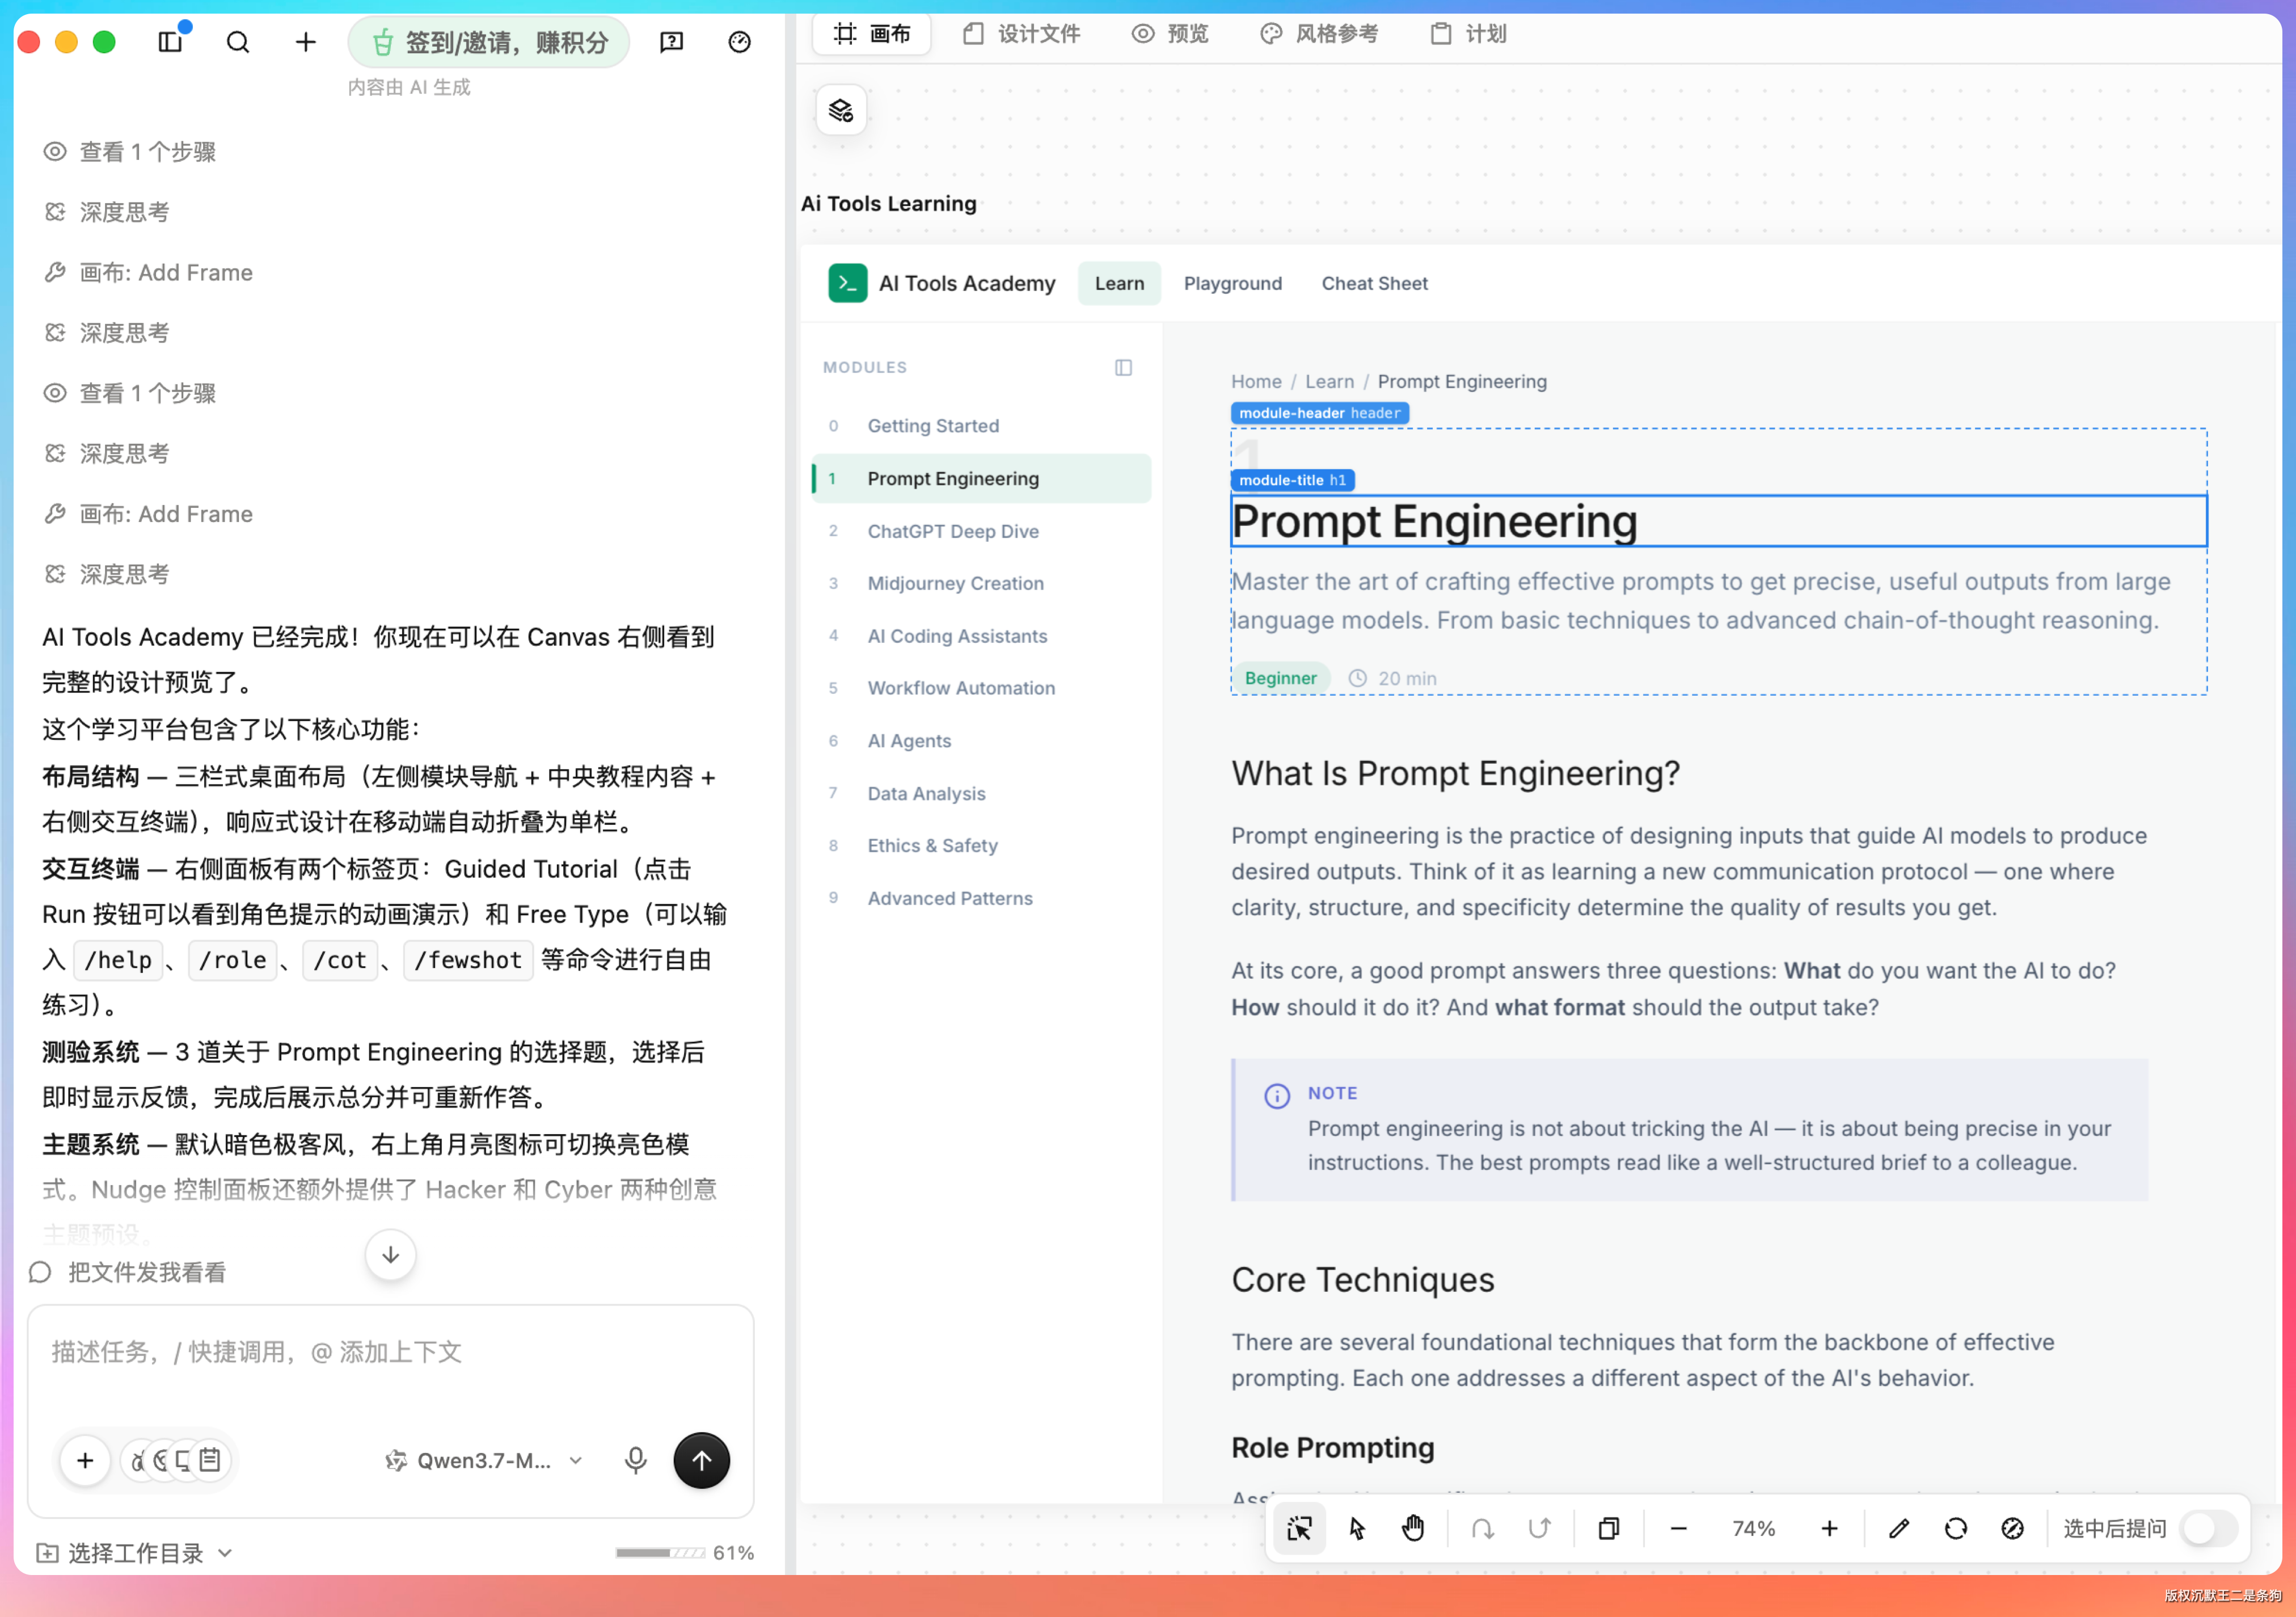Open the Playground nav tab
This screenshot has width=2296, height=1617.
point(1232,283)
